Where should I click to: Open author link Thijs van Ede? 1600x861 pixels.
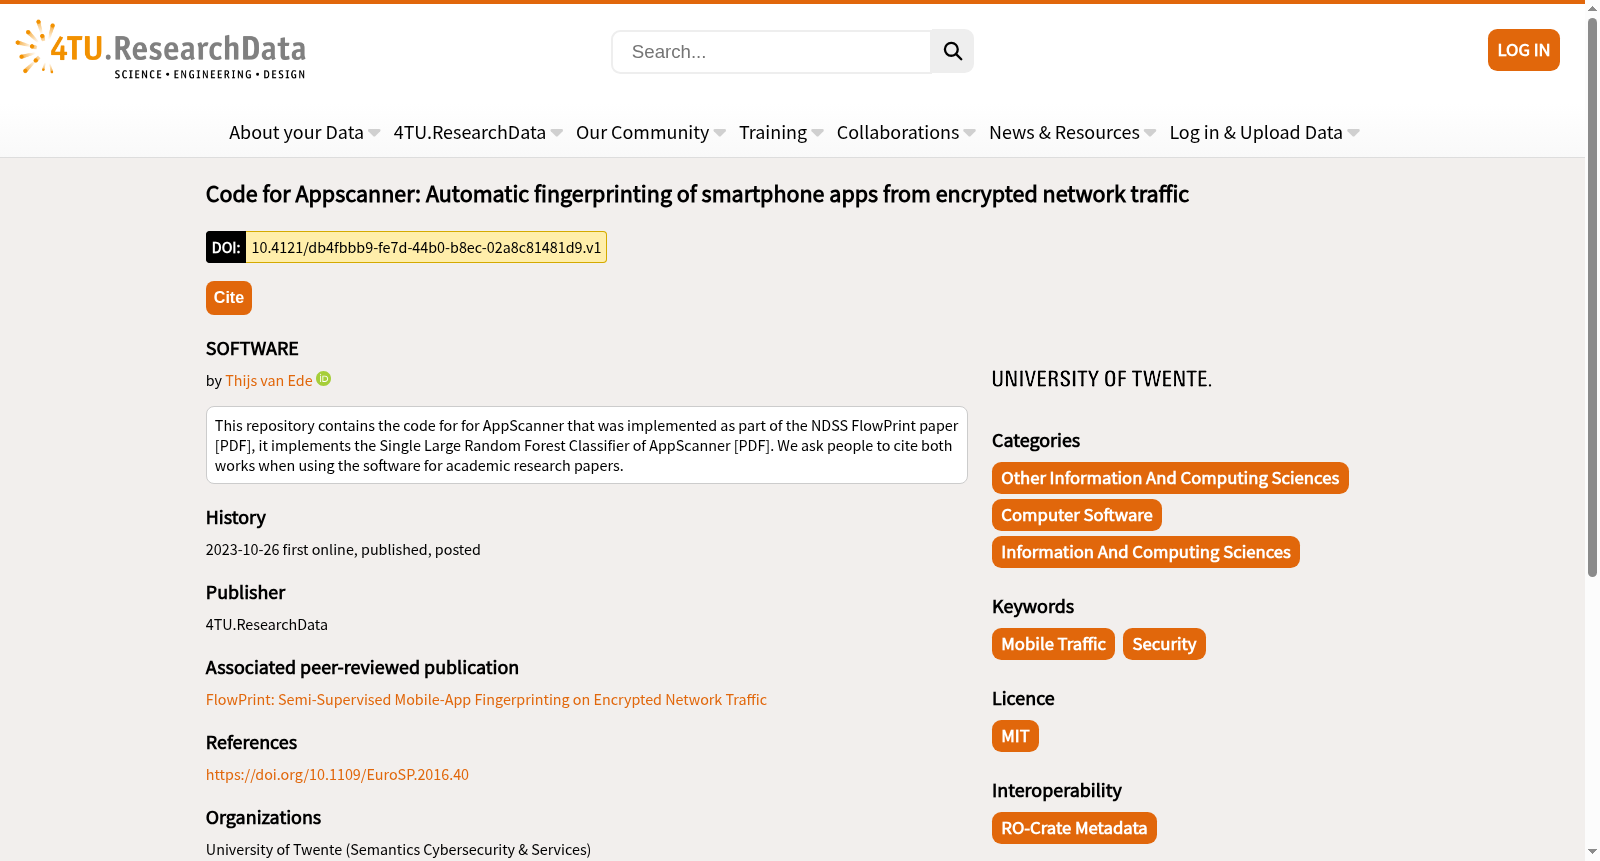(x=269, y=381)
